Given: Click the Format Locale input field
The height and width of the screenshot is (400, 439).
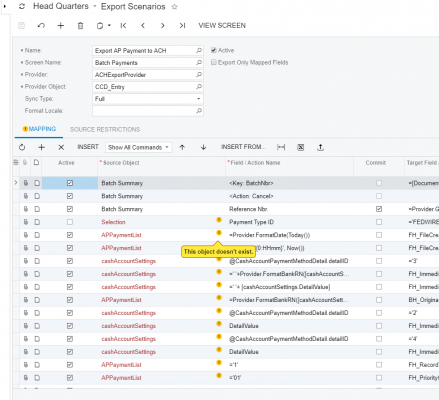Looking at the screenshot, I should tap(148, 111).
